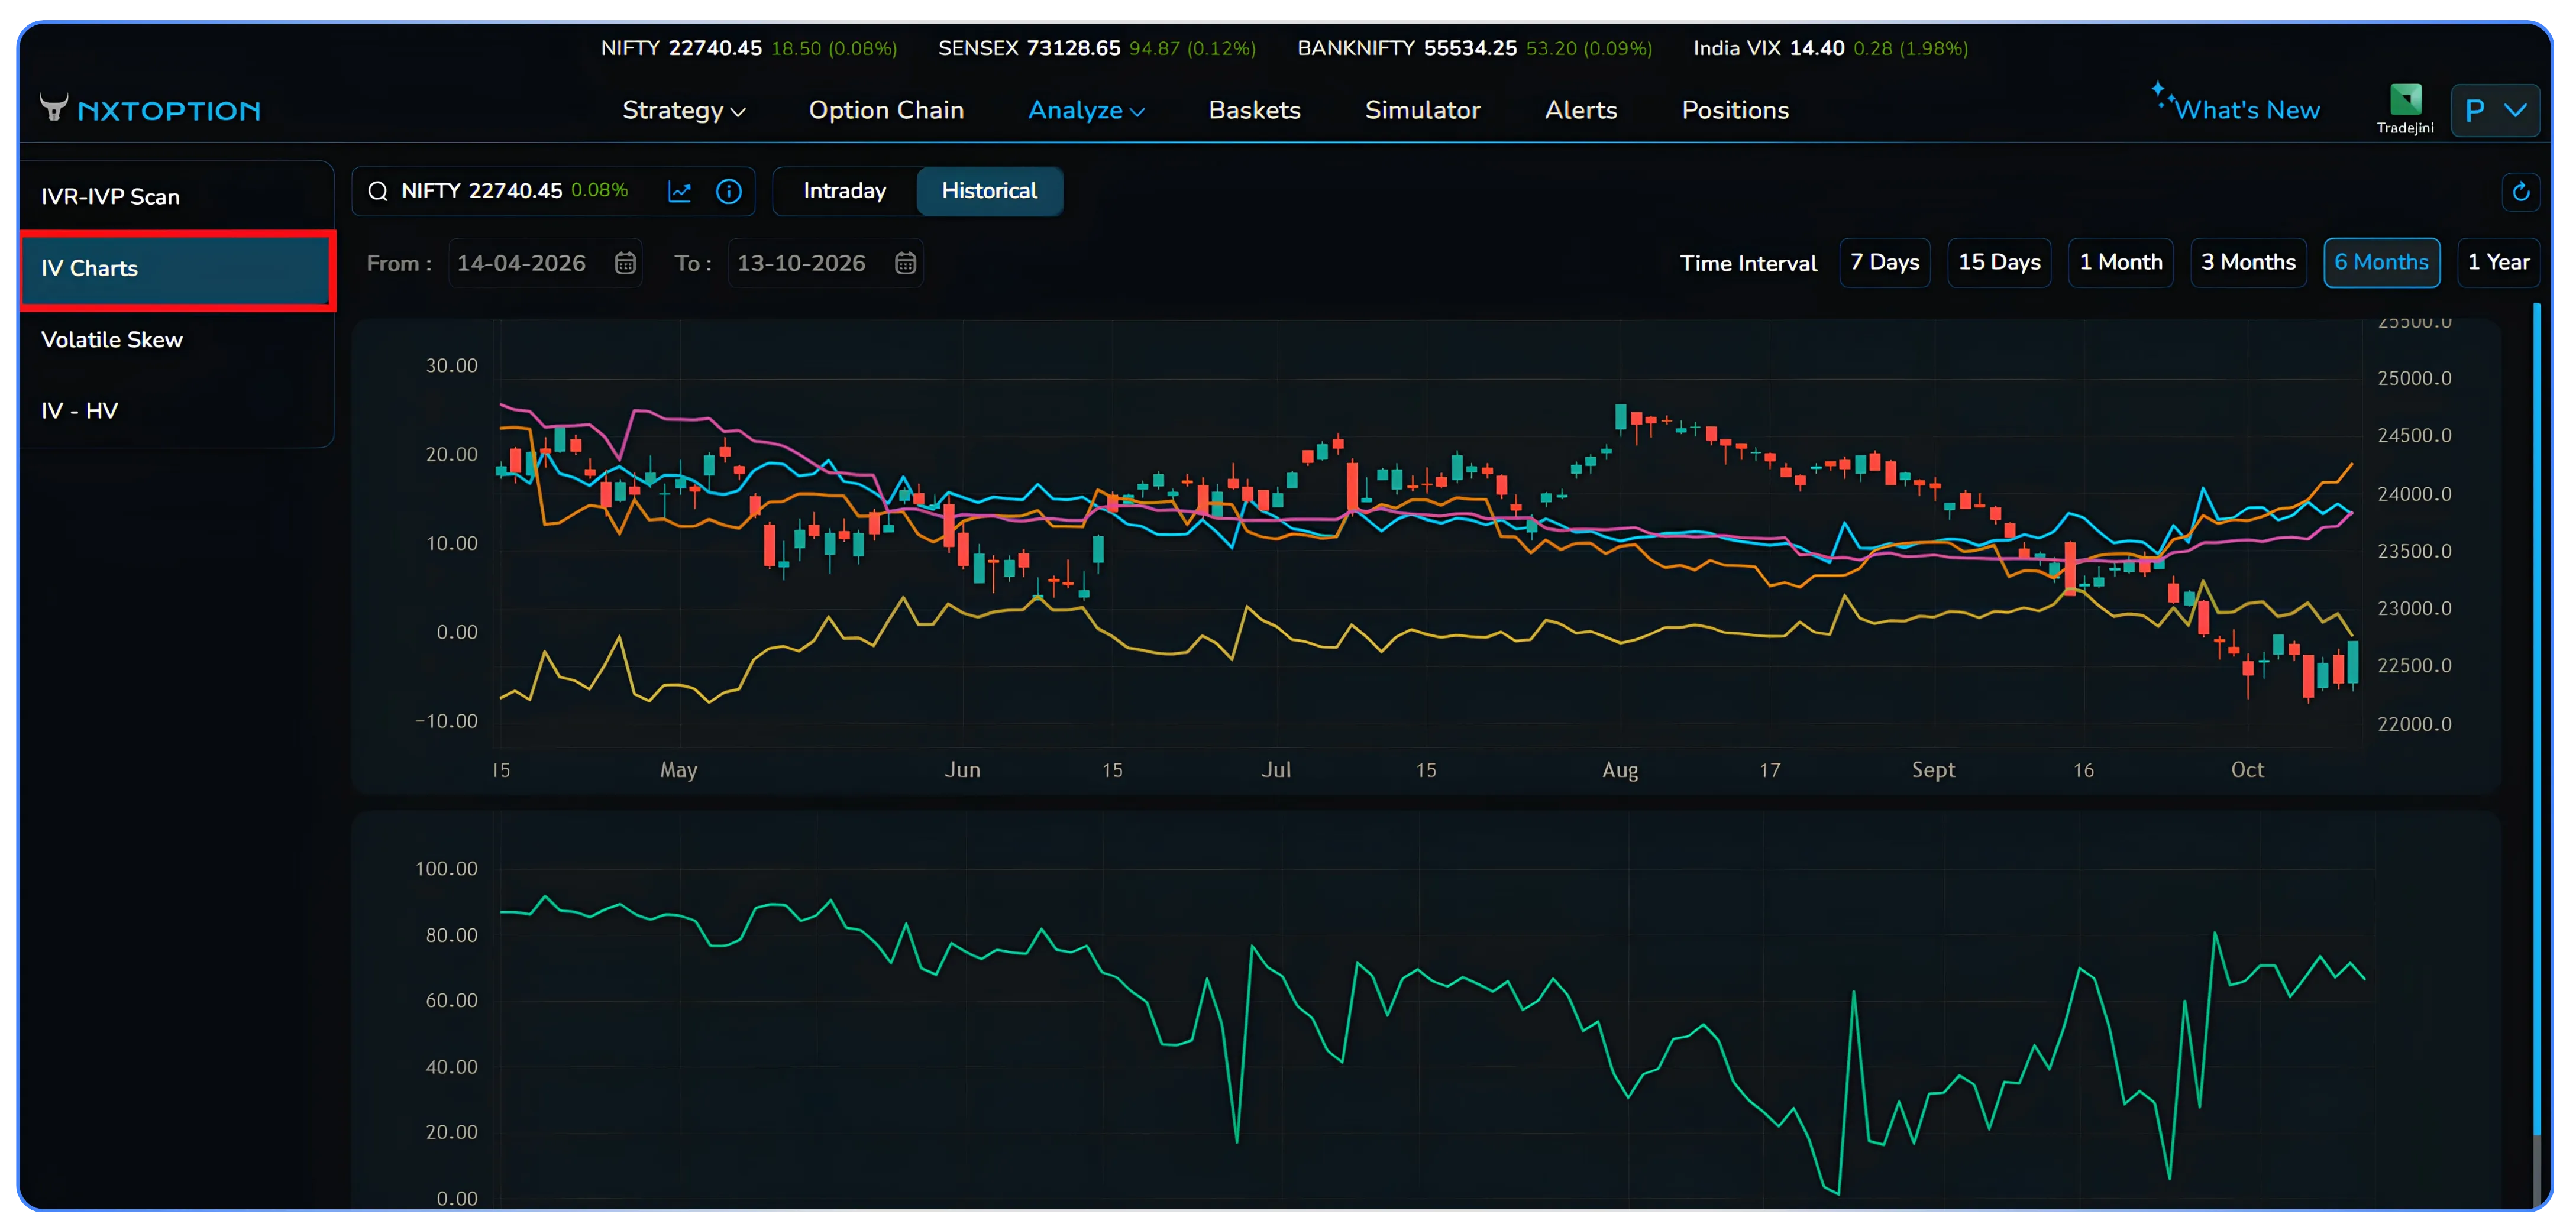
Task: Select the 1 Month interval
Action: [2120, 262]
